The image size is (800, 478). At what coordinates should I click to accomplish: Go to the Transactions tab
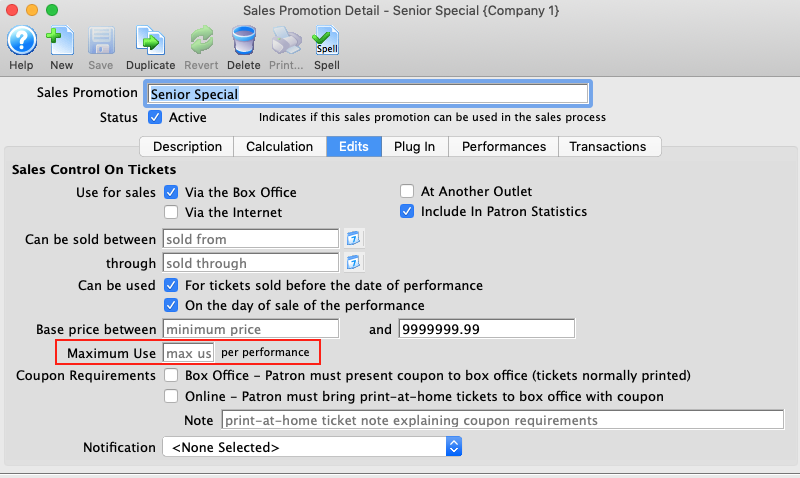[x=608, y=146]
